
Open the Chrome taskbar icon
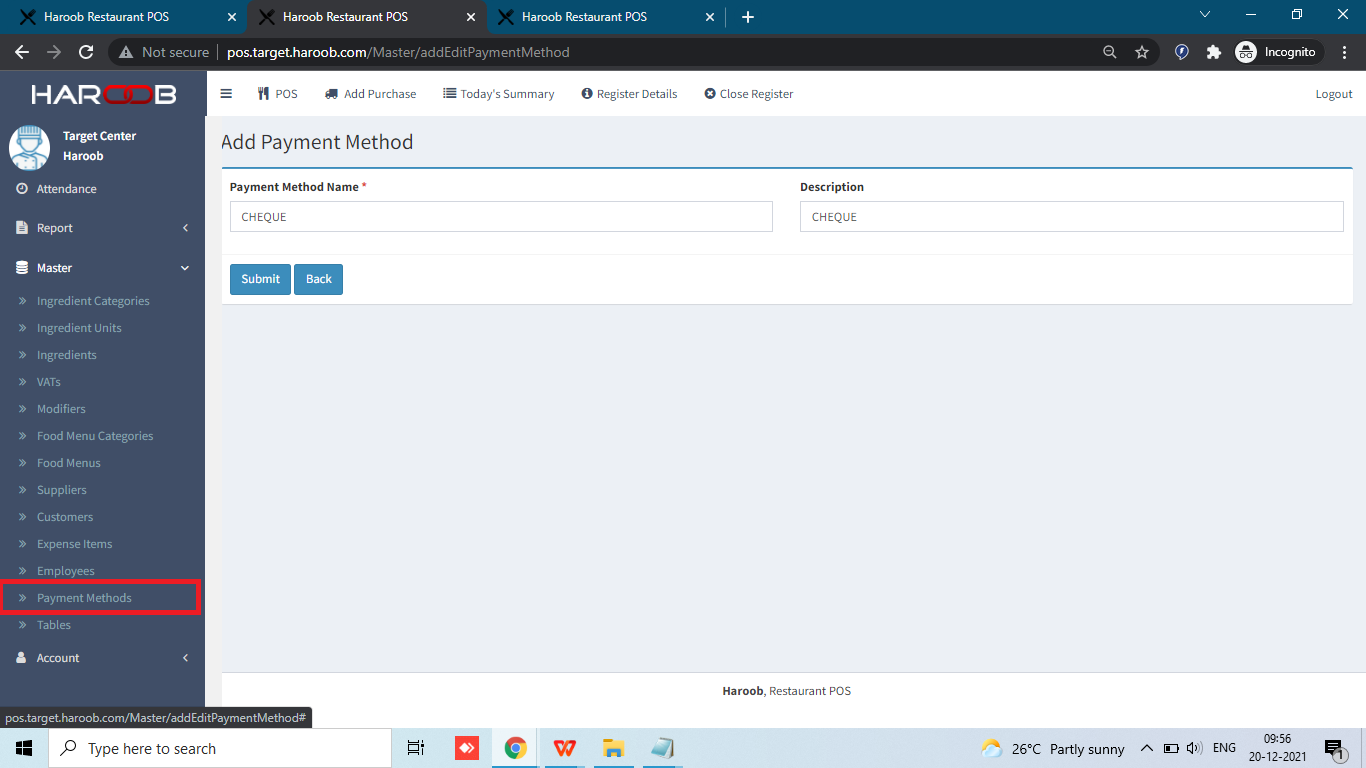pyautogui.click(x=516, y=748)
